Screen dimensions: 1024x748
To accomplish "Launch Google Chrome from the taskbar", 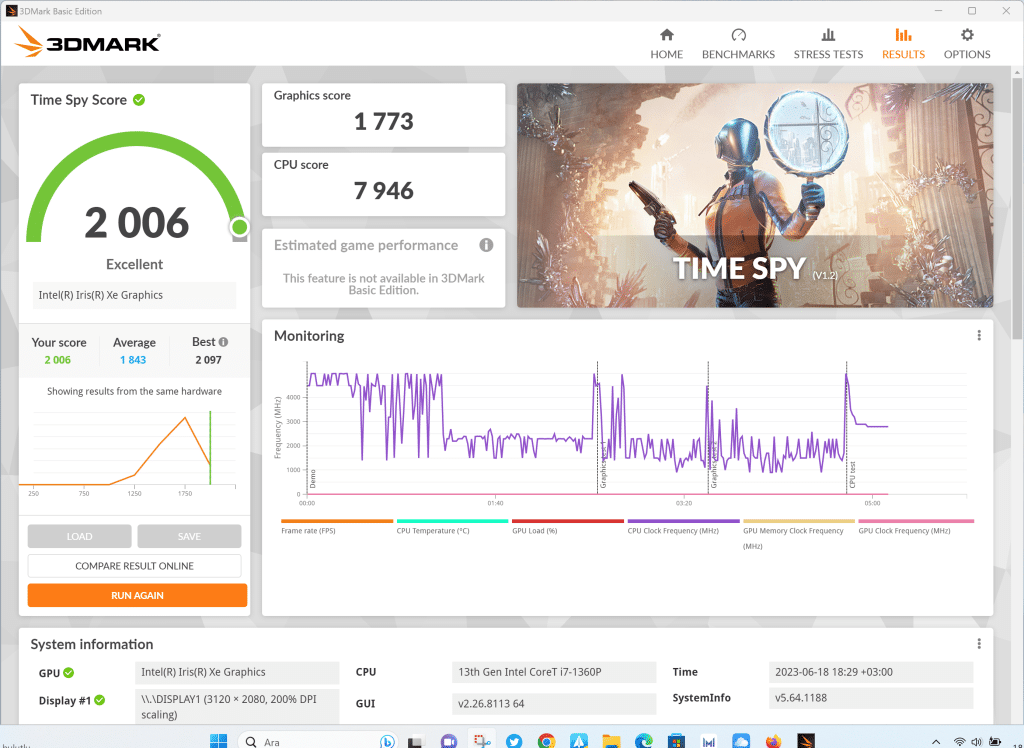I will pos(546,741).
